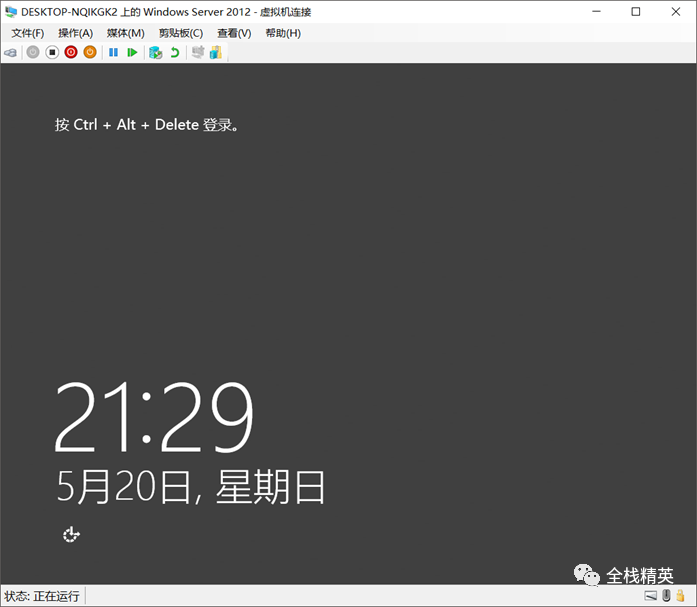Open the 媒体(M) menu

(x=126, y=33)
